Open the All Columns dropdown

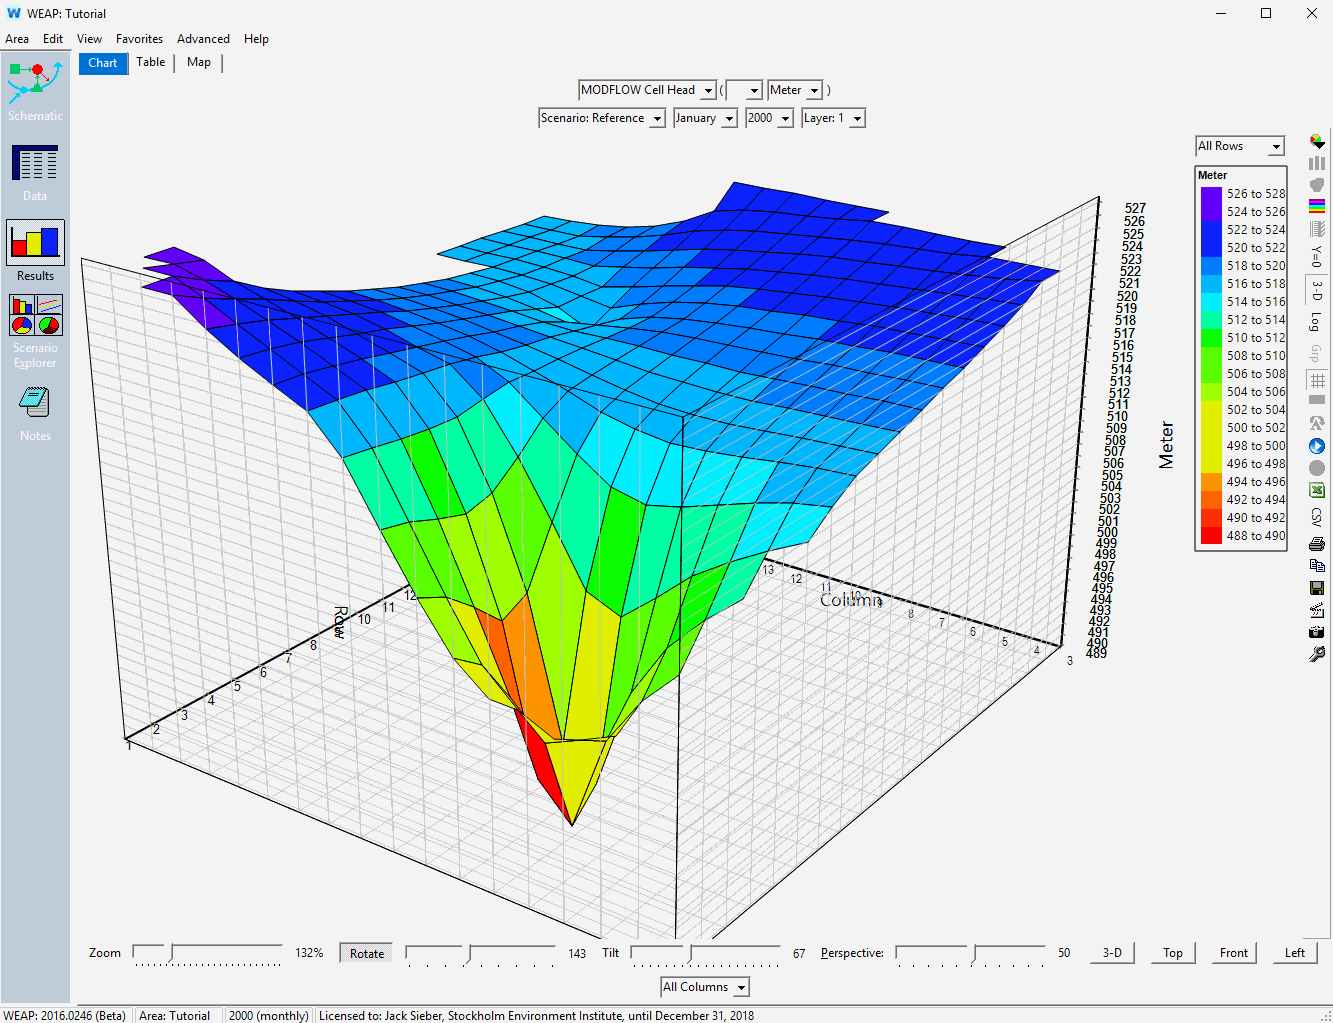tap(705, 987)
